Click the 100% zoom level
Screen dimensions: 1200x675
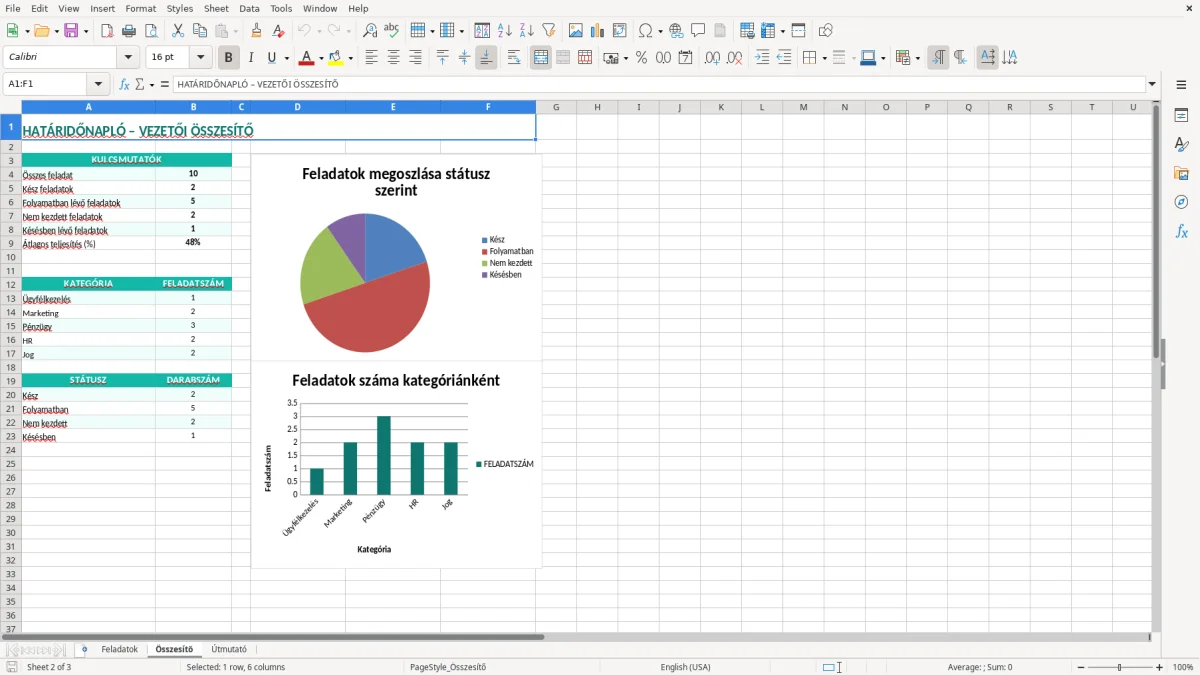(1183, 667)
